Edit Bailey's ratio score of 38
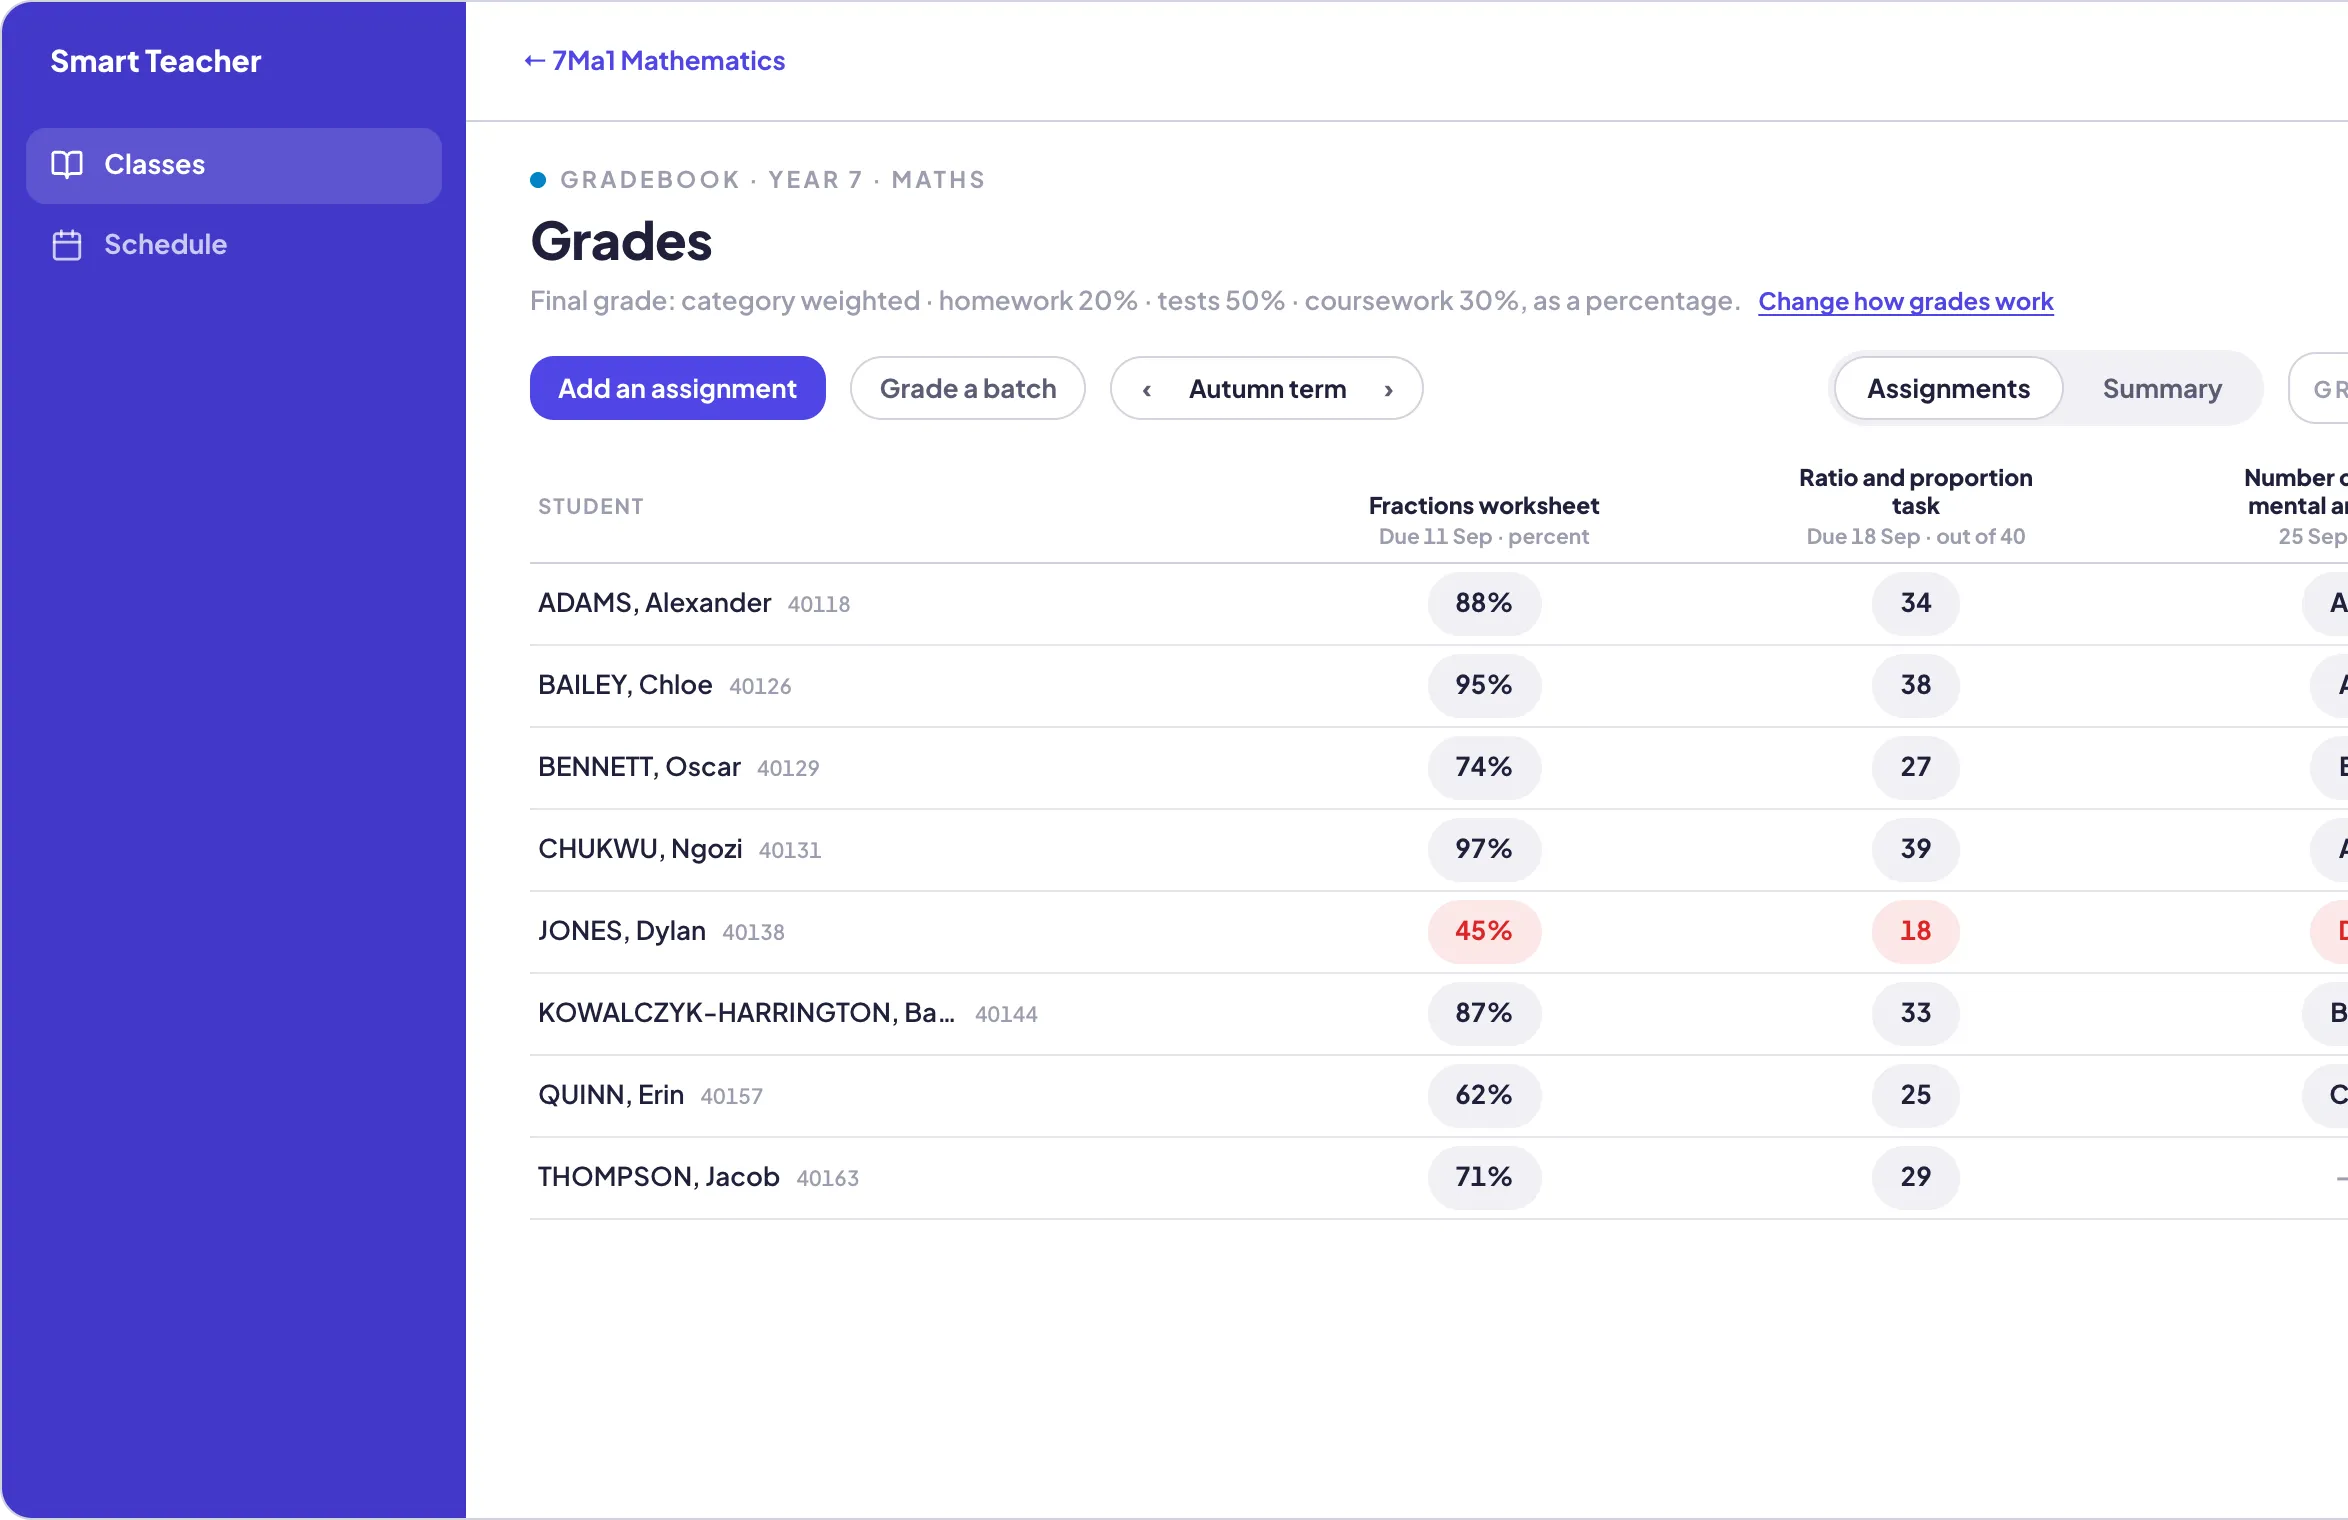 [1916, 685]
